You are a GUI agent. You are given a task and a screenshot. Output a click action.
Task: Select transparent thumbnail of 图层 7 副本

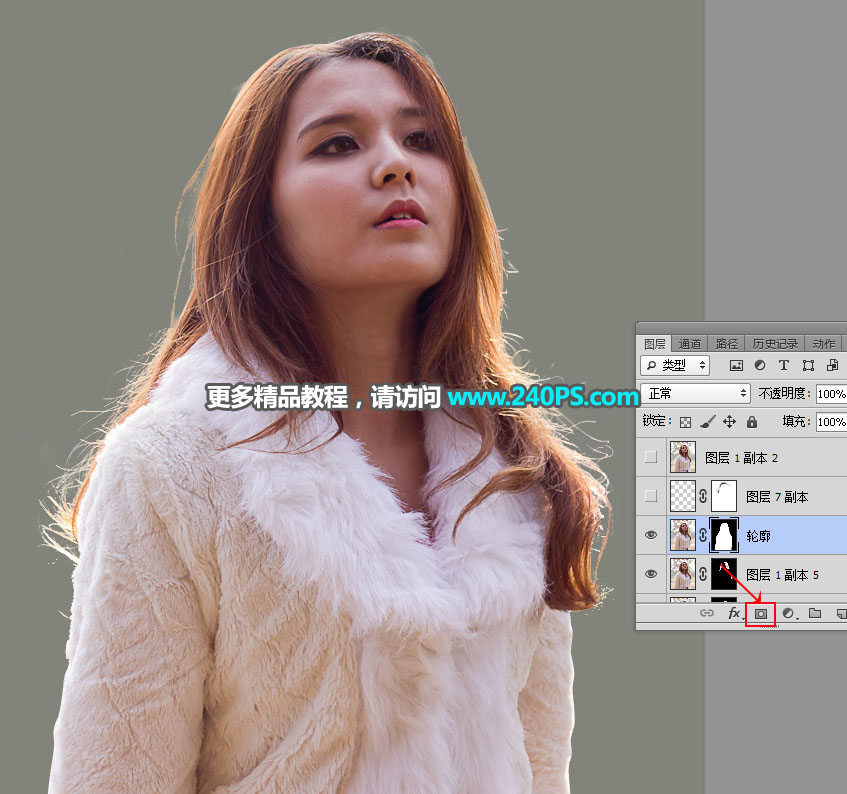click(683, 496)
